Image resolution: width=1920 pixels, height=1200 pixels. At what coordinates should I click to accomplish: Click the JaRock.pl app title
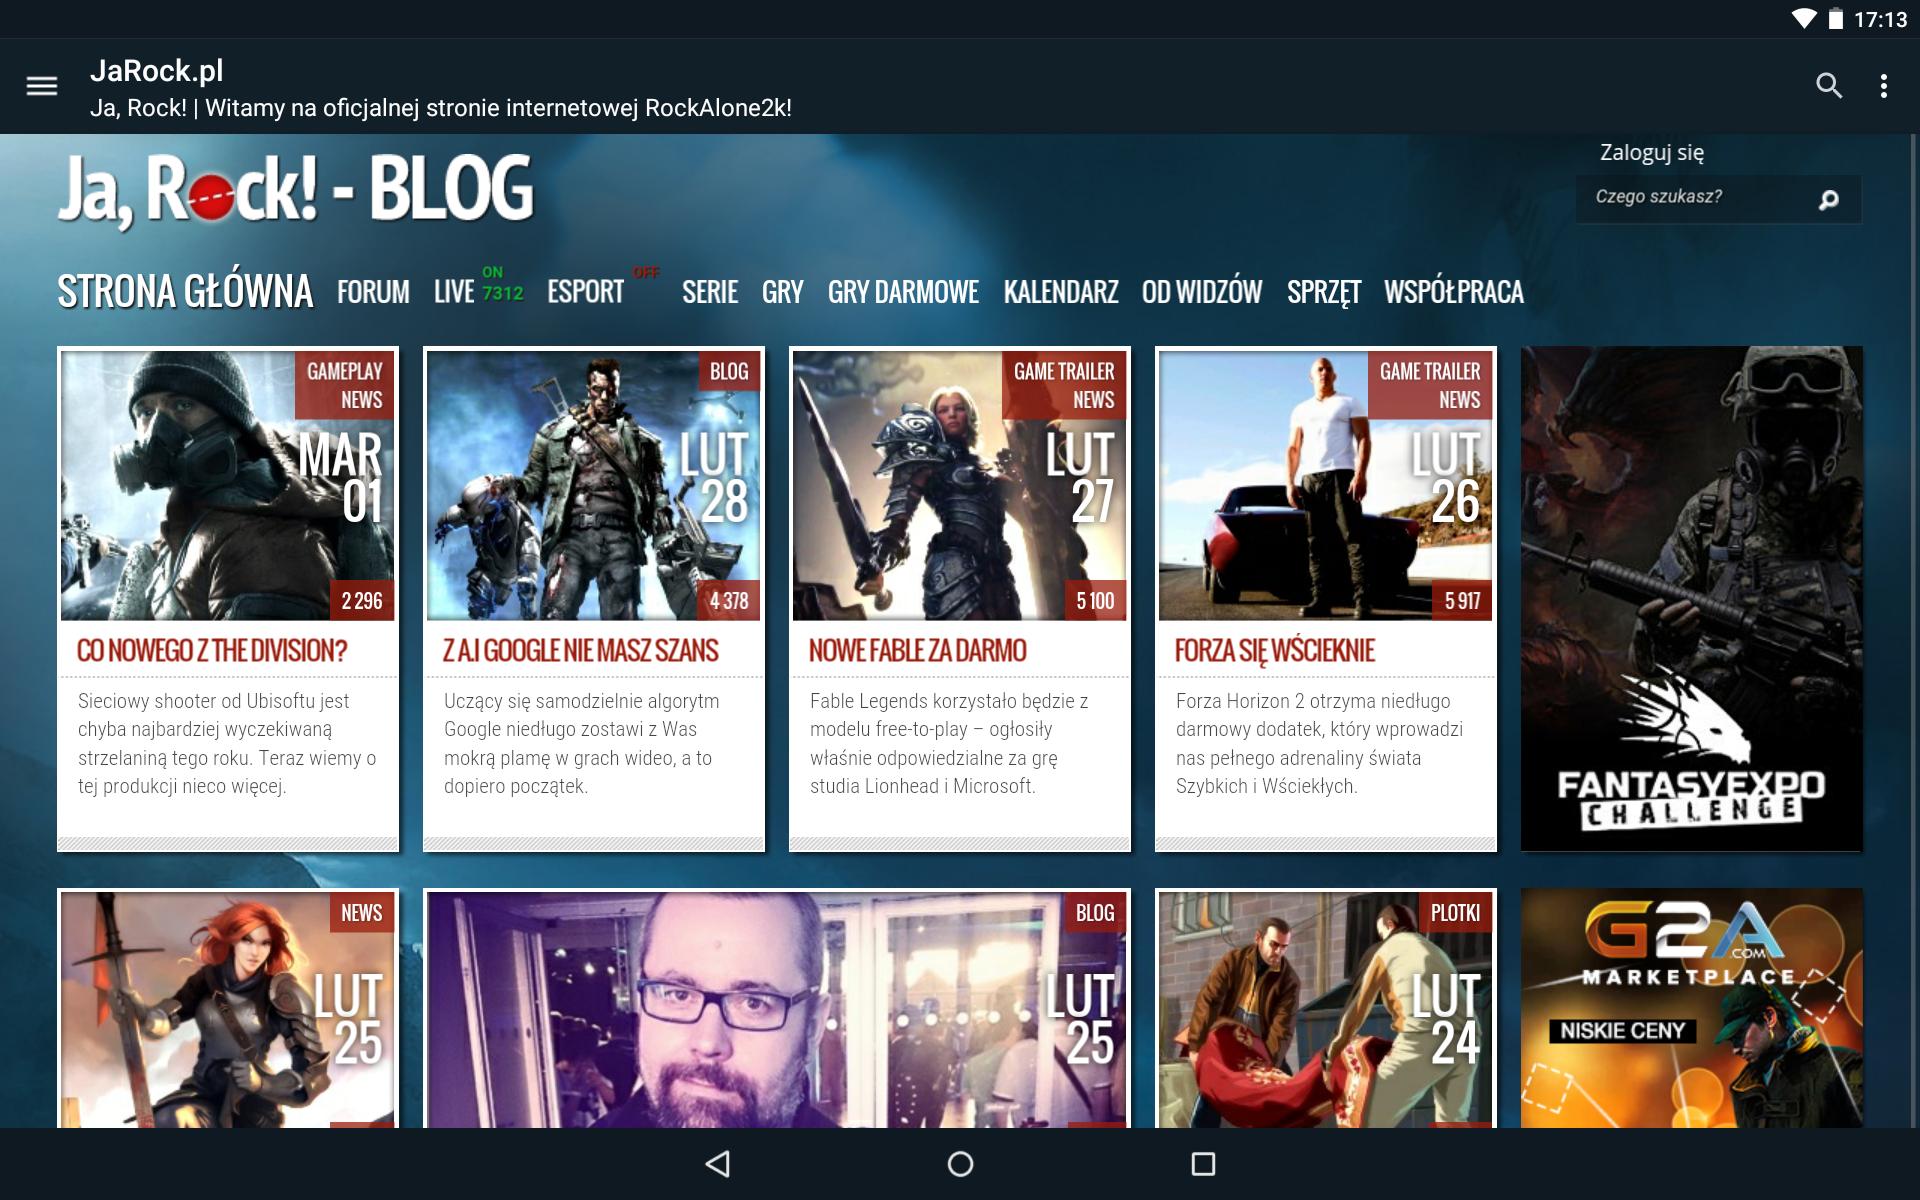[x=157, y=71]
